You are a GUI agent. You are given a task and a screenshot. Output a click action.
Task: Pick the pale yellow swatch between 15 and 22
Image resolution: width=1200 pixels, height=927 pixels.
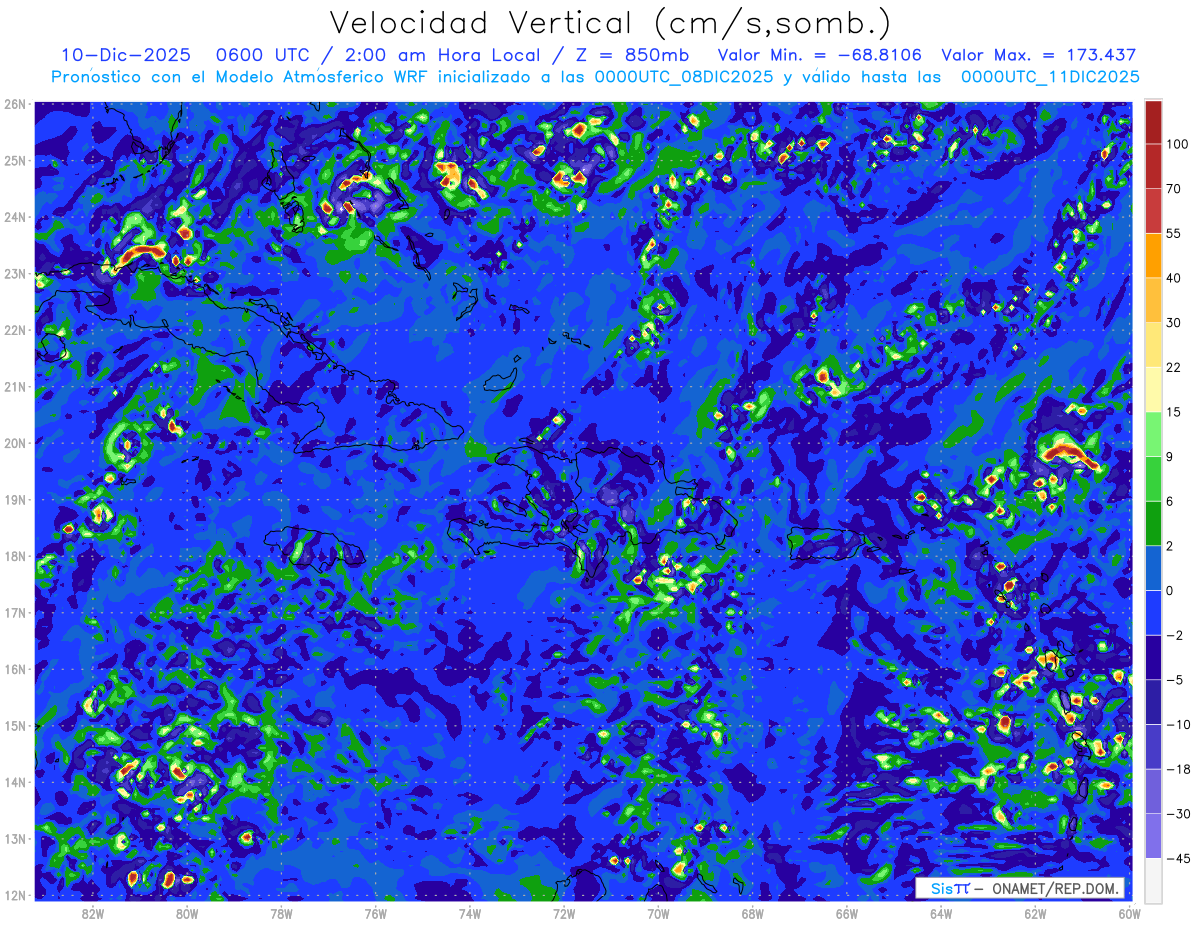[1154, 389]
